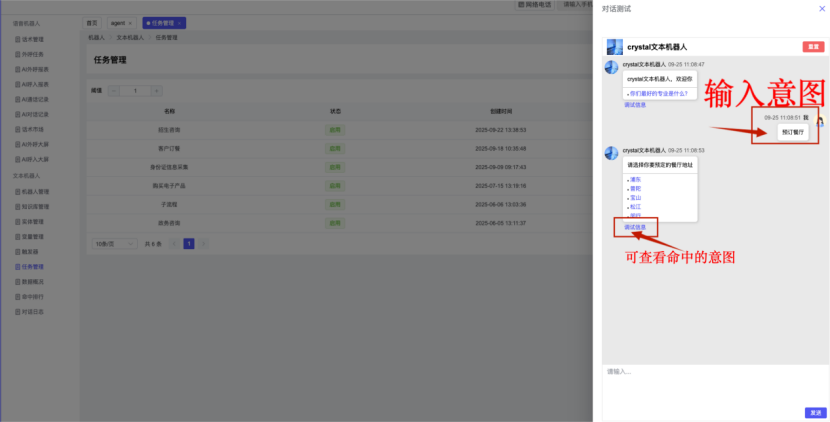Open 知识库管理 in the sidebar
This screenshot has width=830, height=422.
tap(35, 206)
